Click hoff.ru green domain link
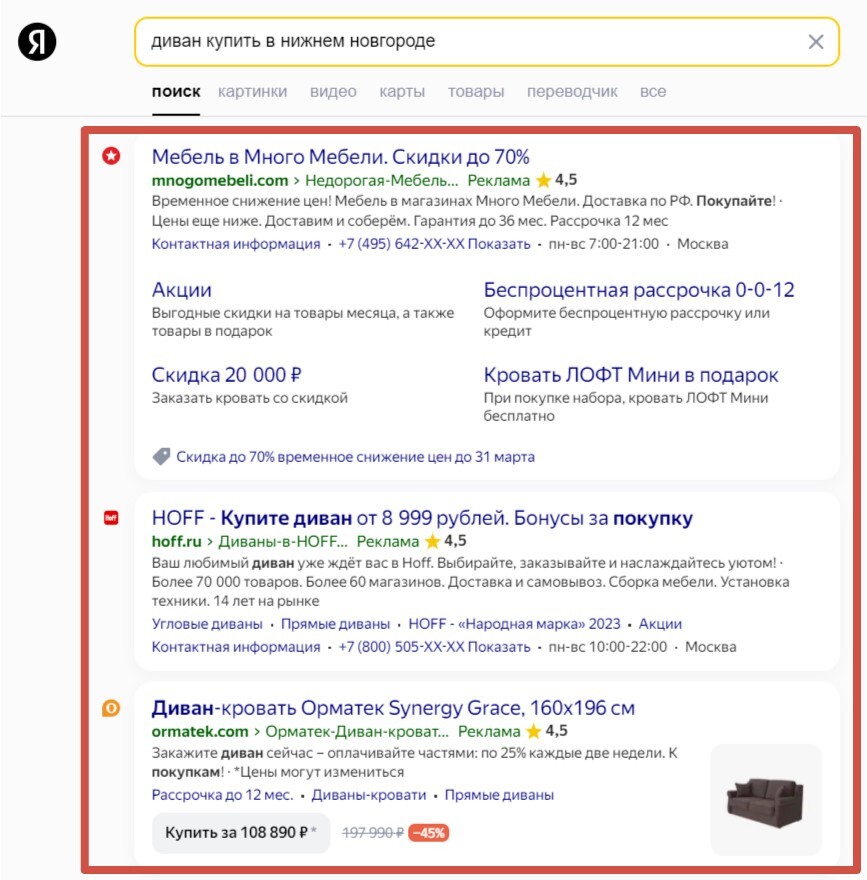The width and height of the screenshot is (867, 880). (176, 542)
